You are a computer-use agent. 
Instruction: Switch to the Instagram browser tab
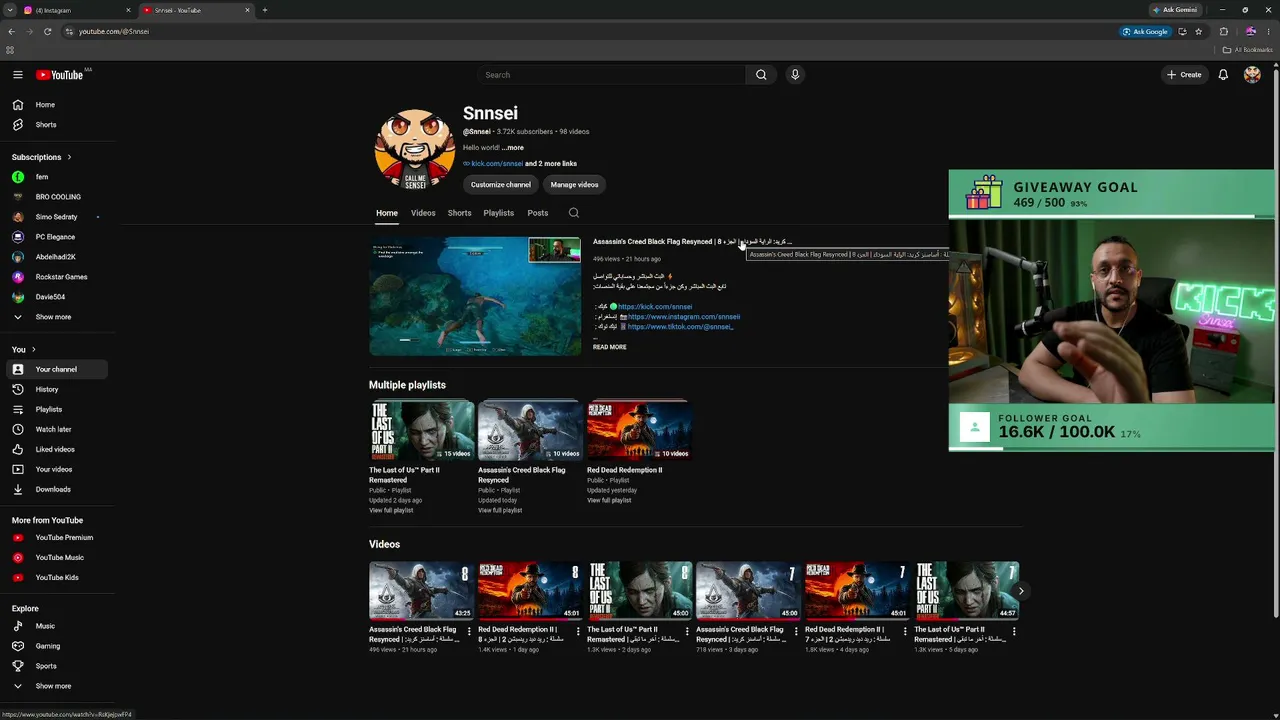[x=78, y=10]
